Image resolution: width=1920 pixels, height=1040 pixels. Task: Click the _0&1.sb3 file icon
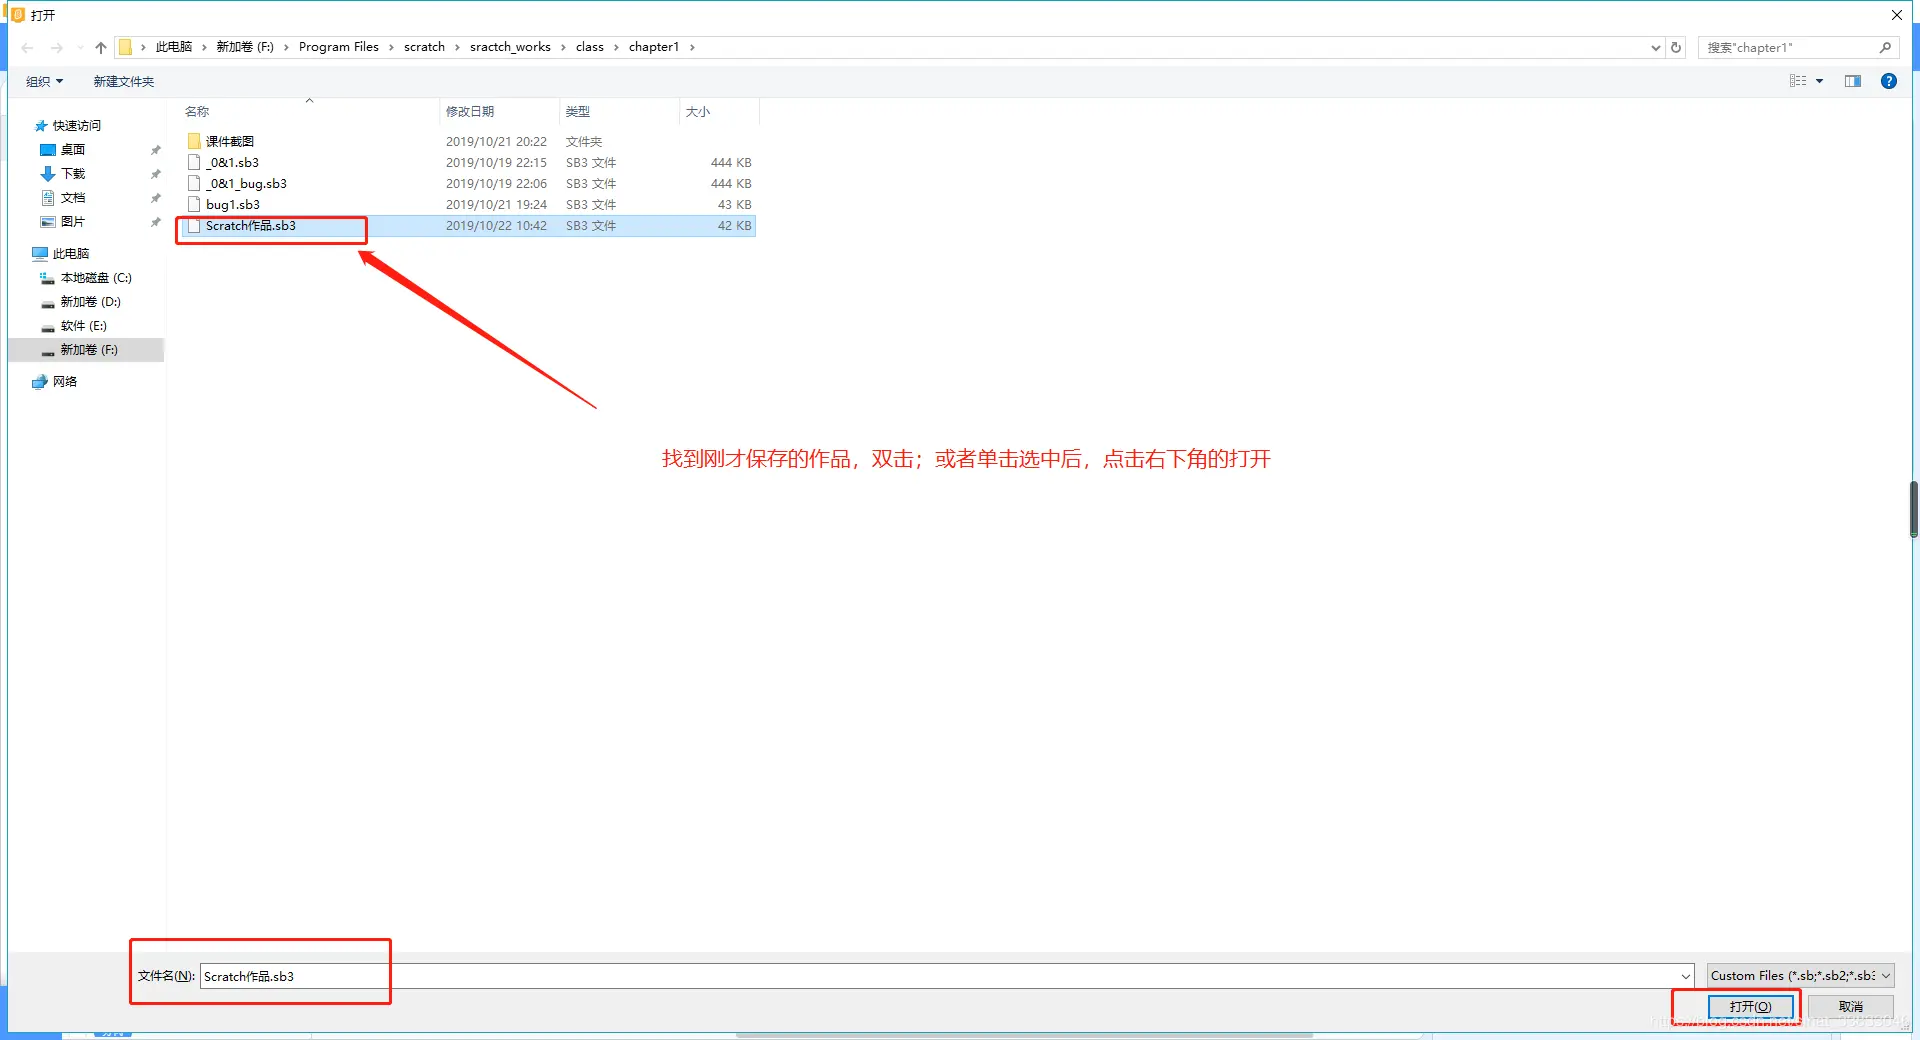click(x=194, y=162)
